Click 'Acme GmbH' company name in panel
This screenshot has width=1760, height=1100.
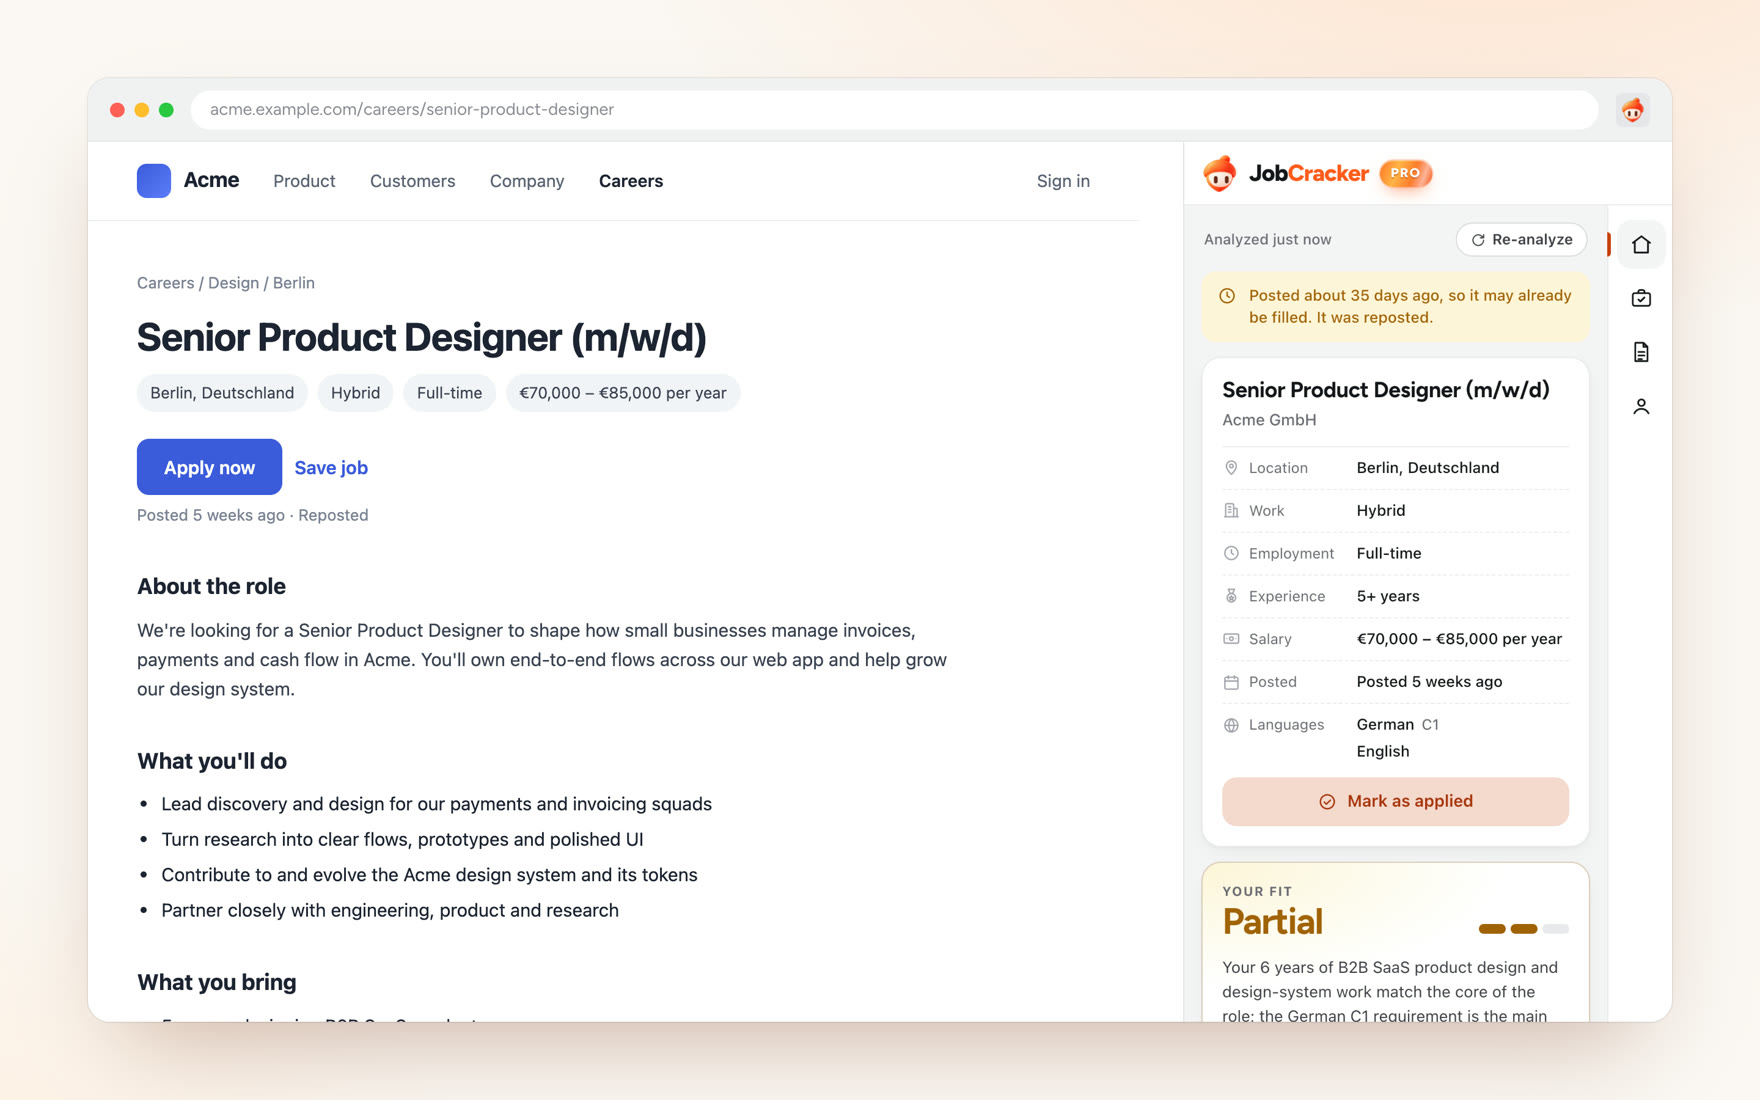click(x=1269, y=420)
